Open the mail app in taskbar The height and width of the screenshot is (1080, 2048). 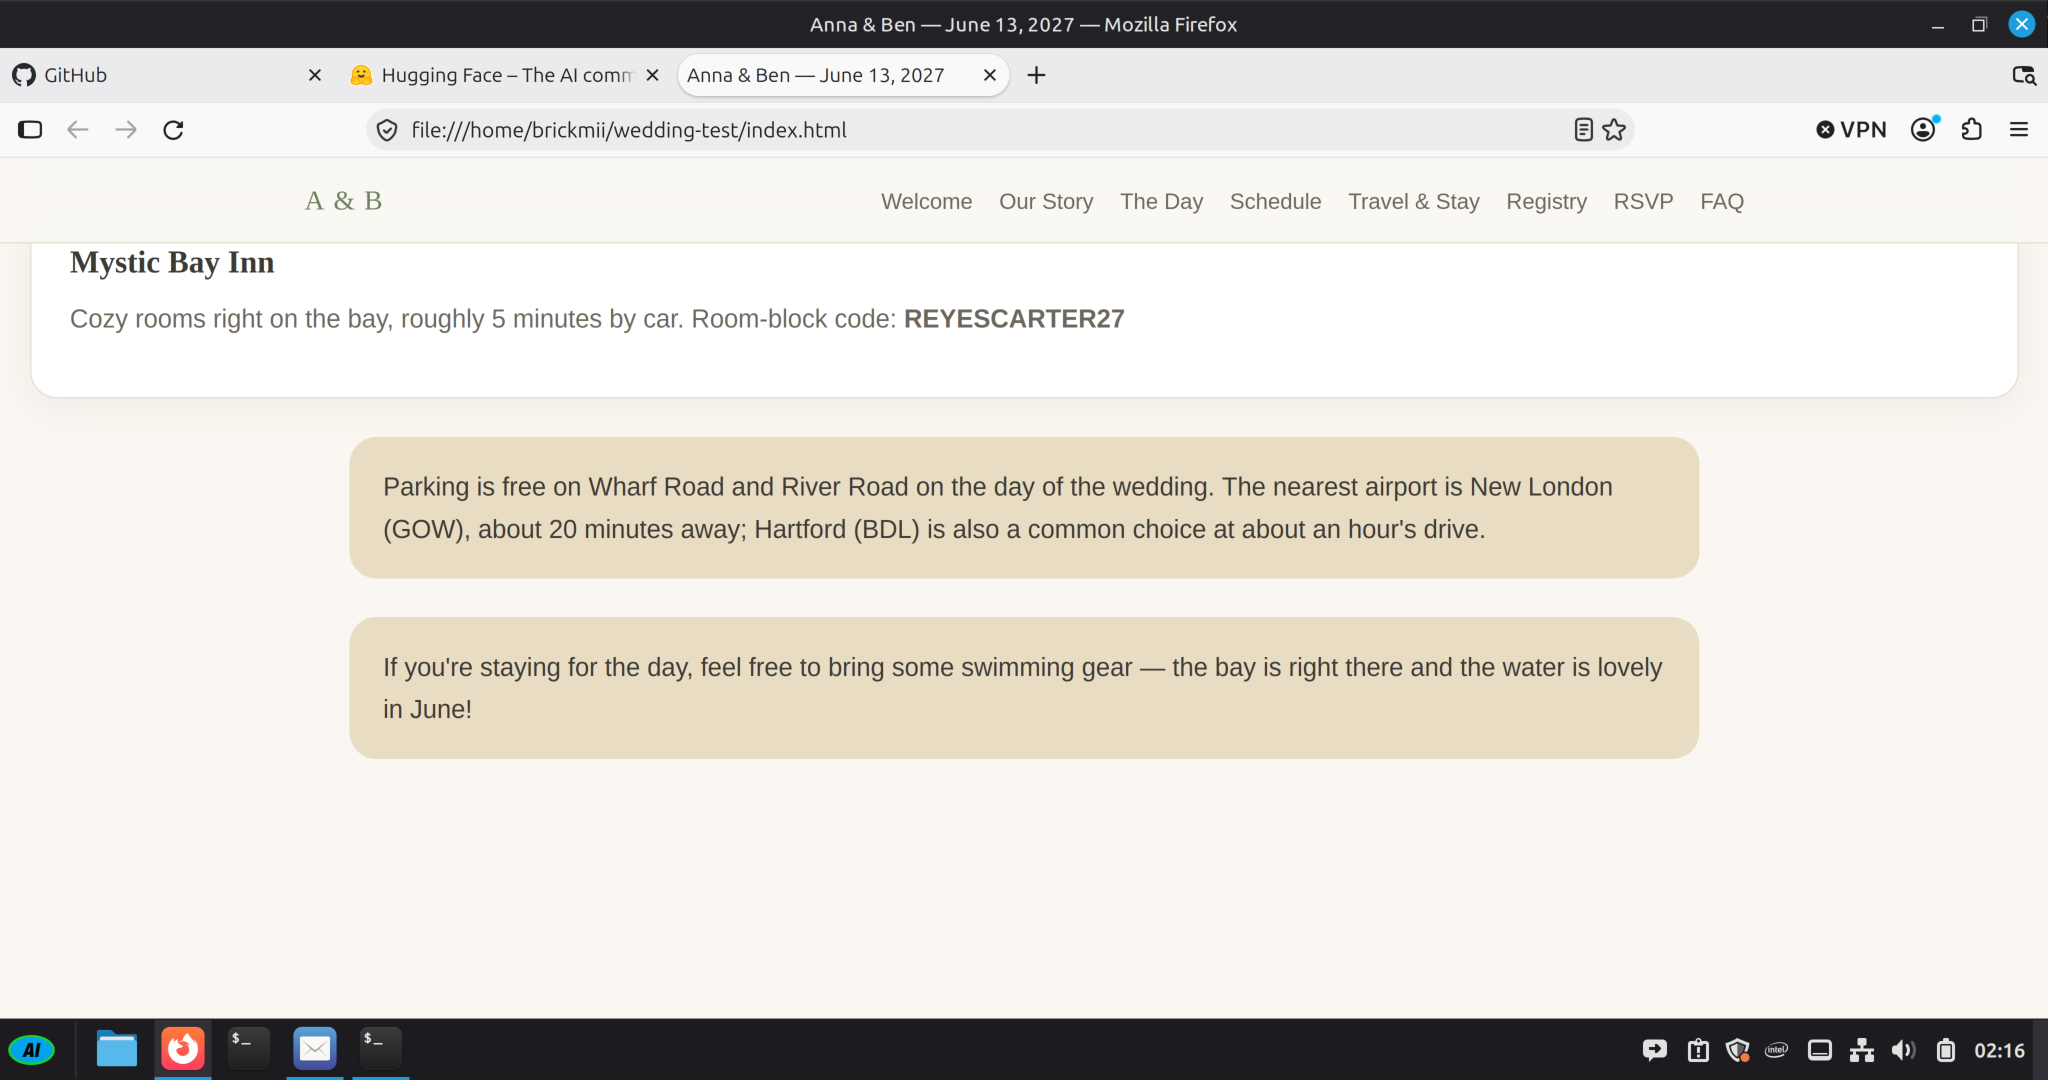(315, 1049)
